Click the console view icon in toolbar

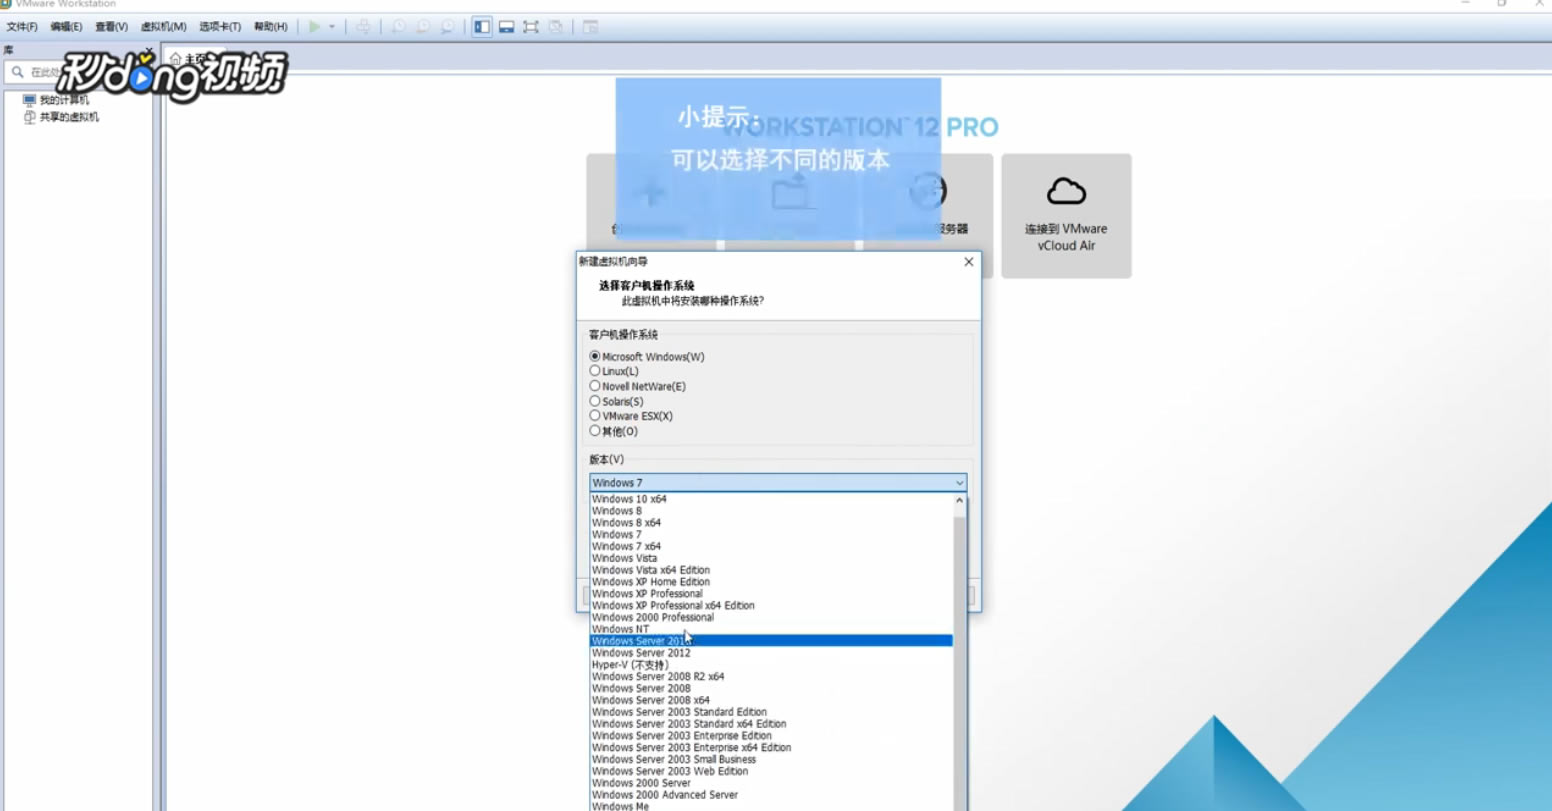[590, 27]
